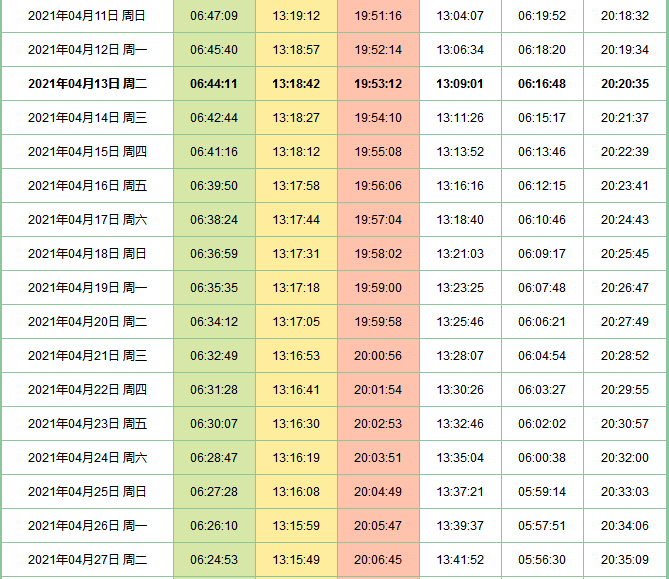Click the date 2021年04月16日 周五

87,186
